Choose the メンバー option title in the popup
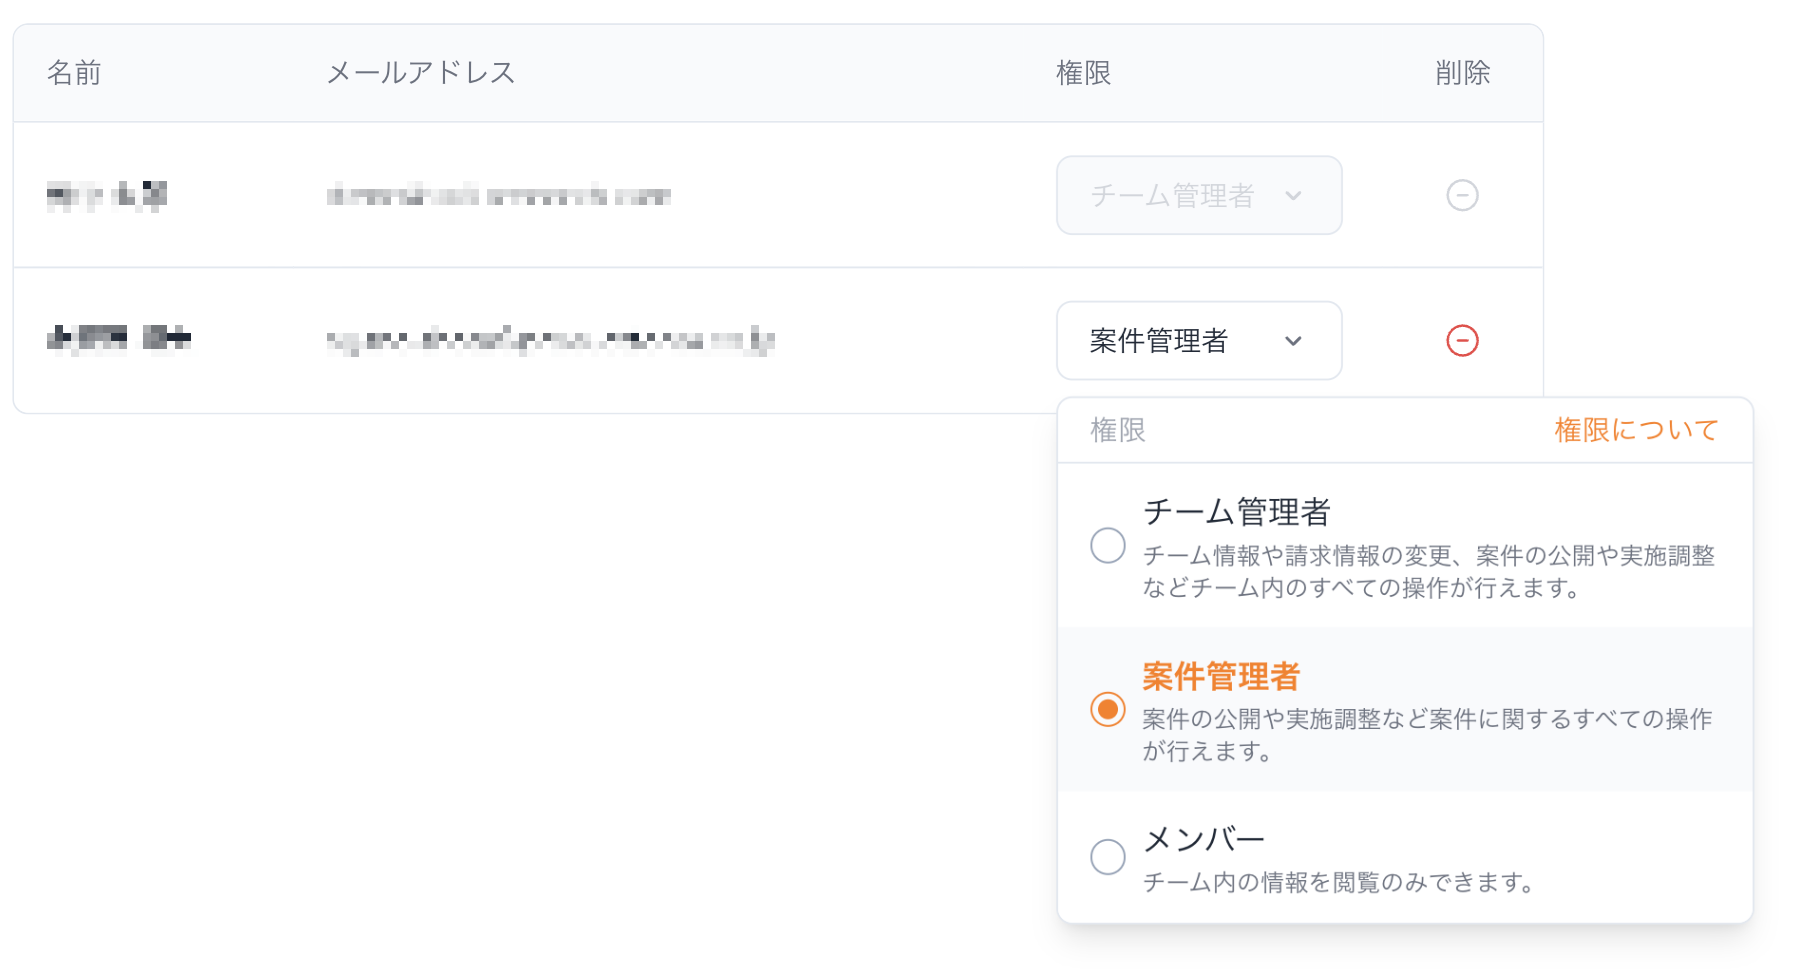The width and height of the screenshot is (1794, 974). [1203, 839]
